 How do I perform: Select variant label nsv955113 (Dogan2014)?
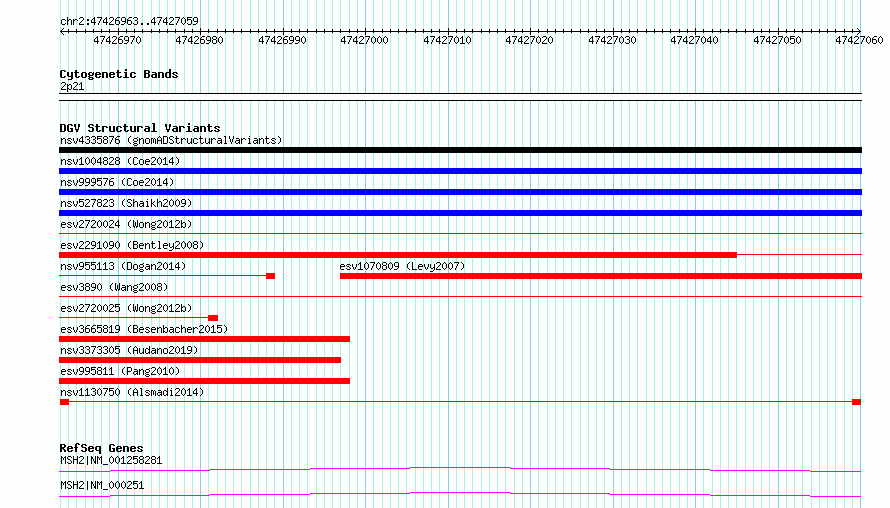click(123, 266)
